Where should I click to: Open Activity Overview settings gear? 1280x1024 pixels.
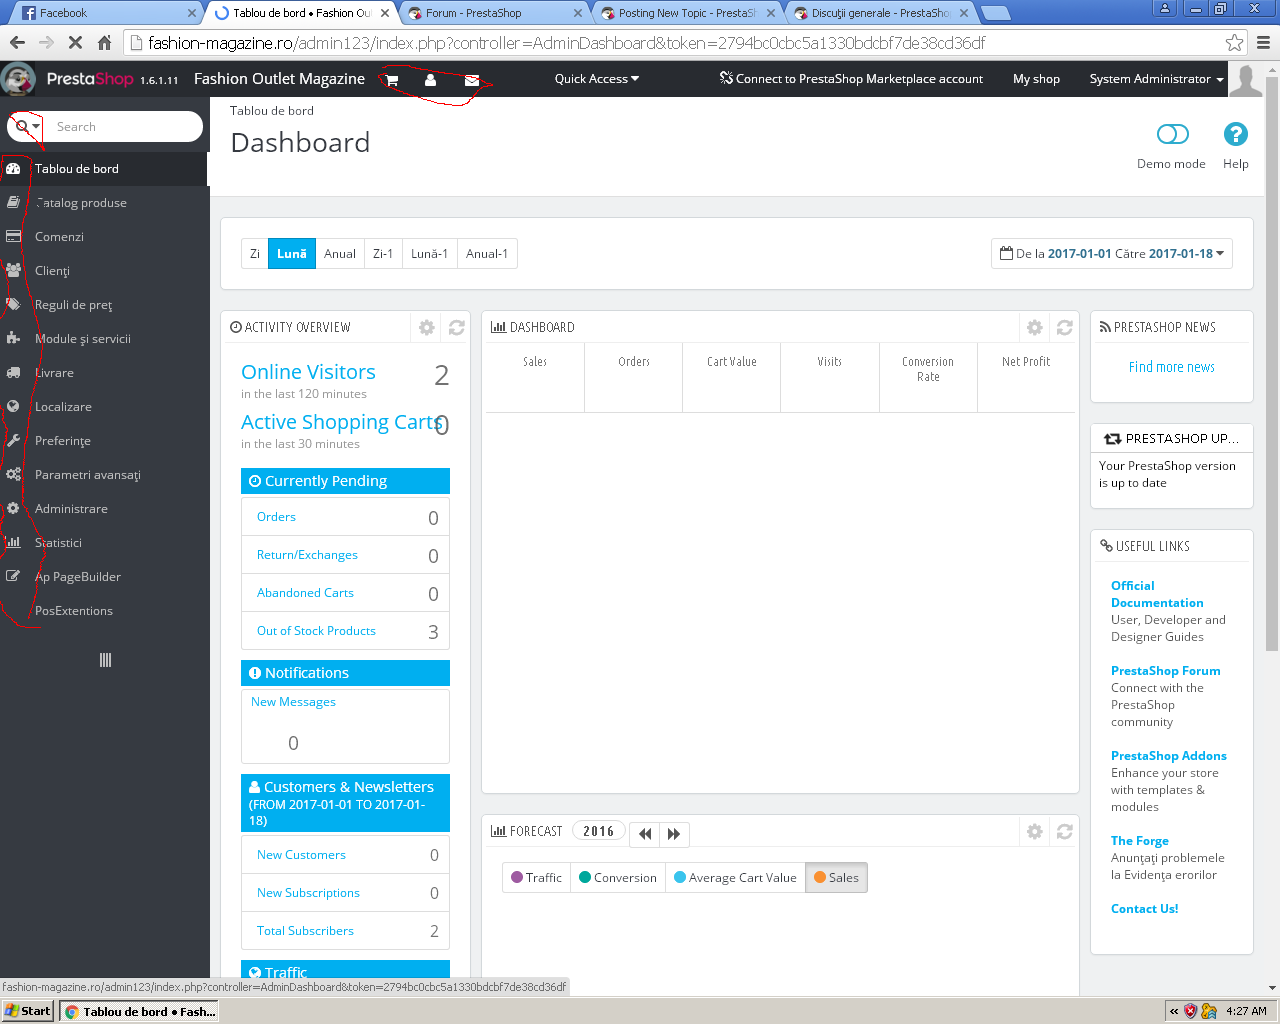pos(427,327)
